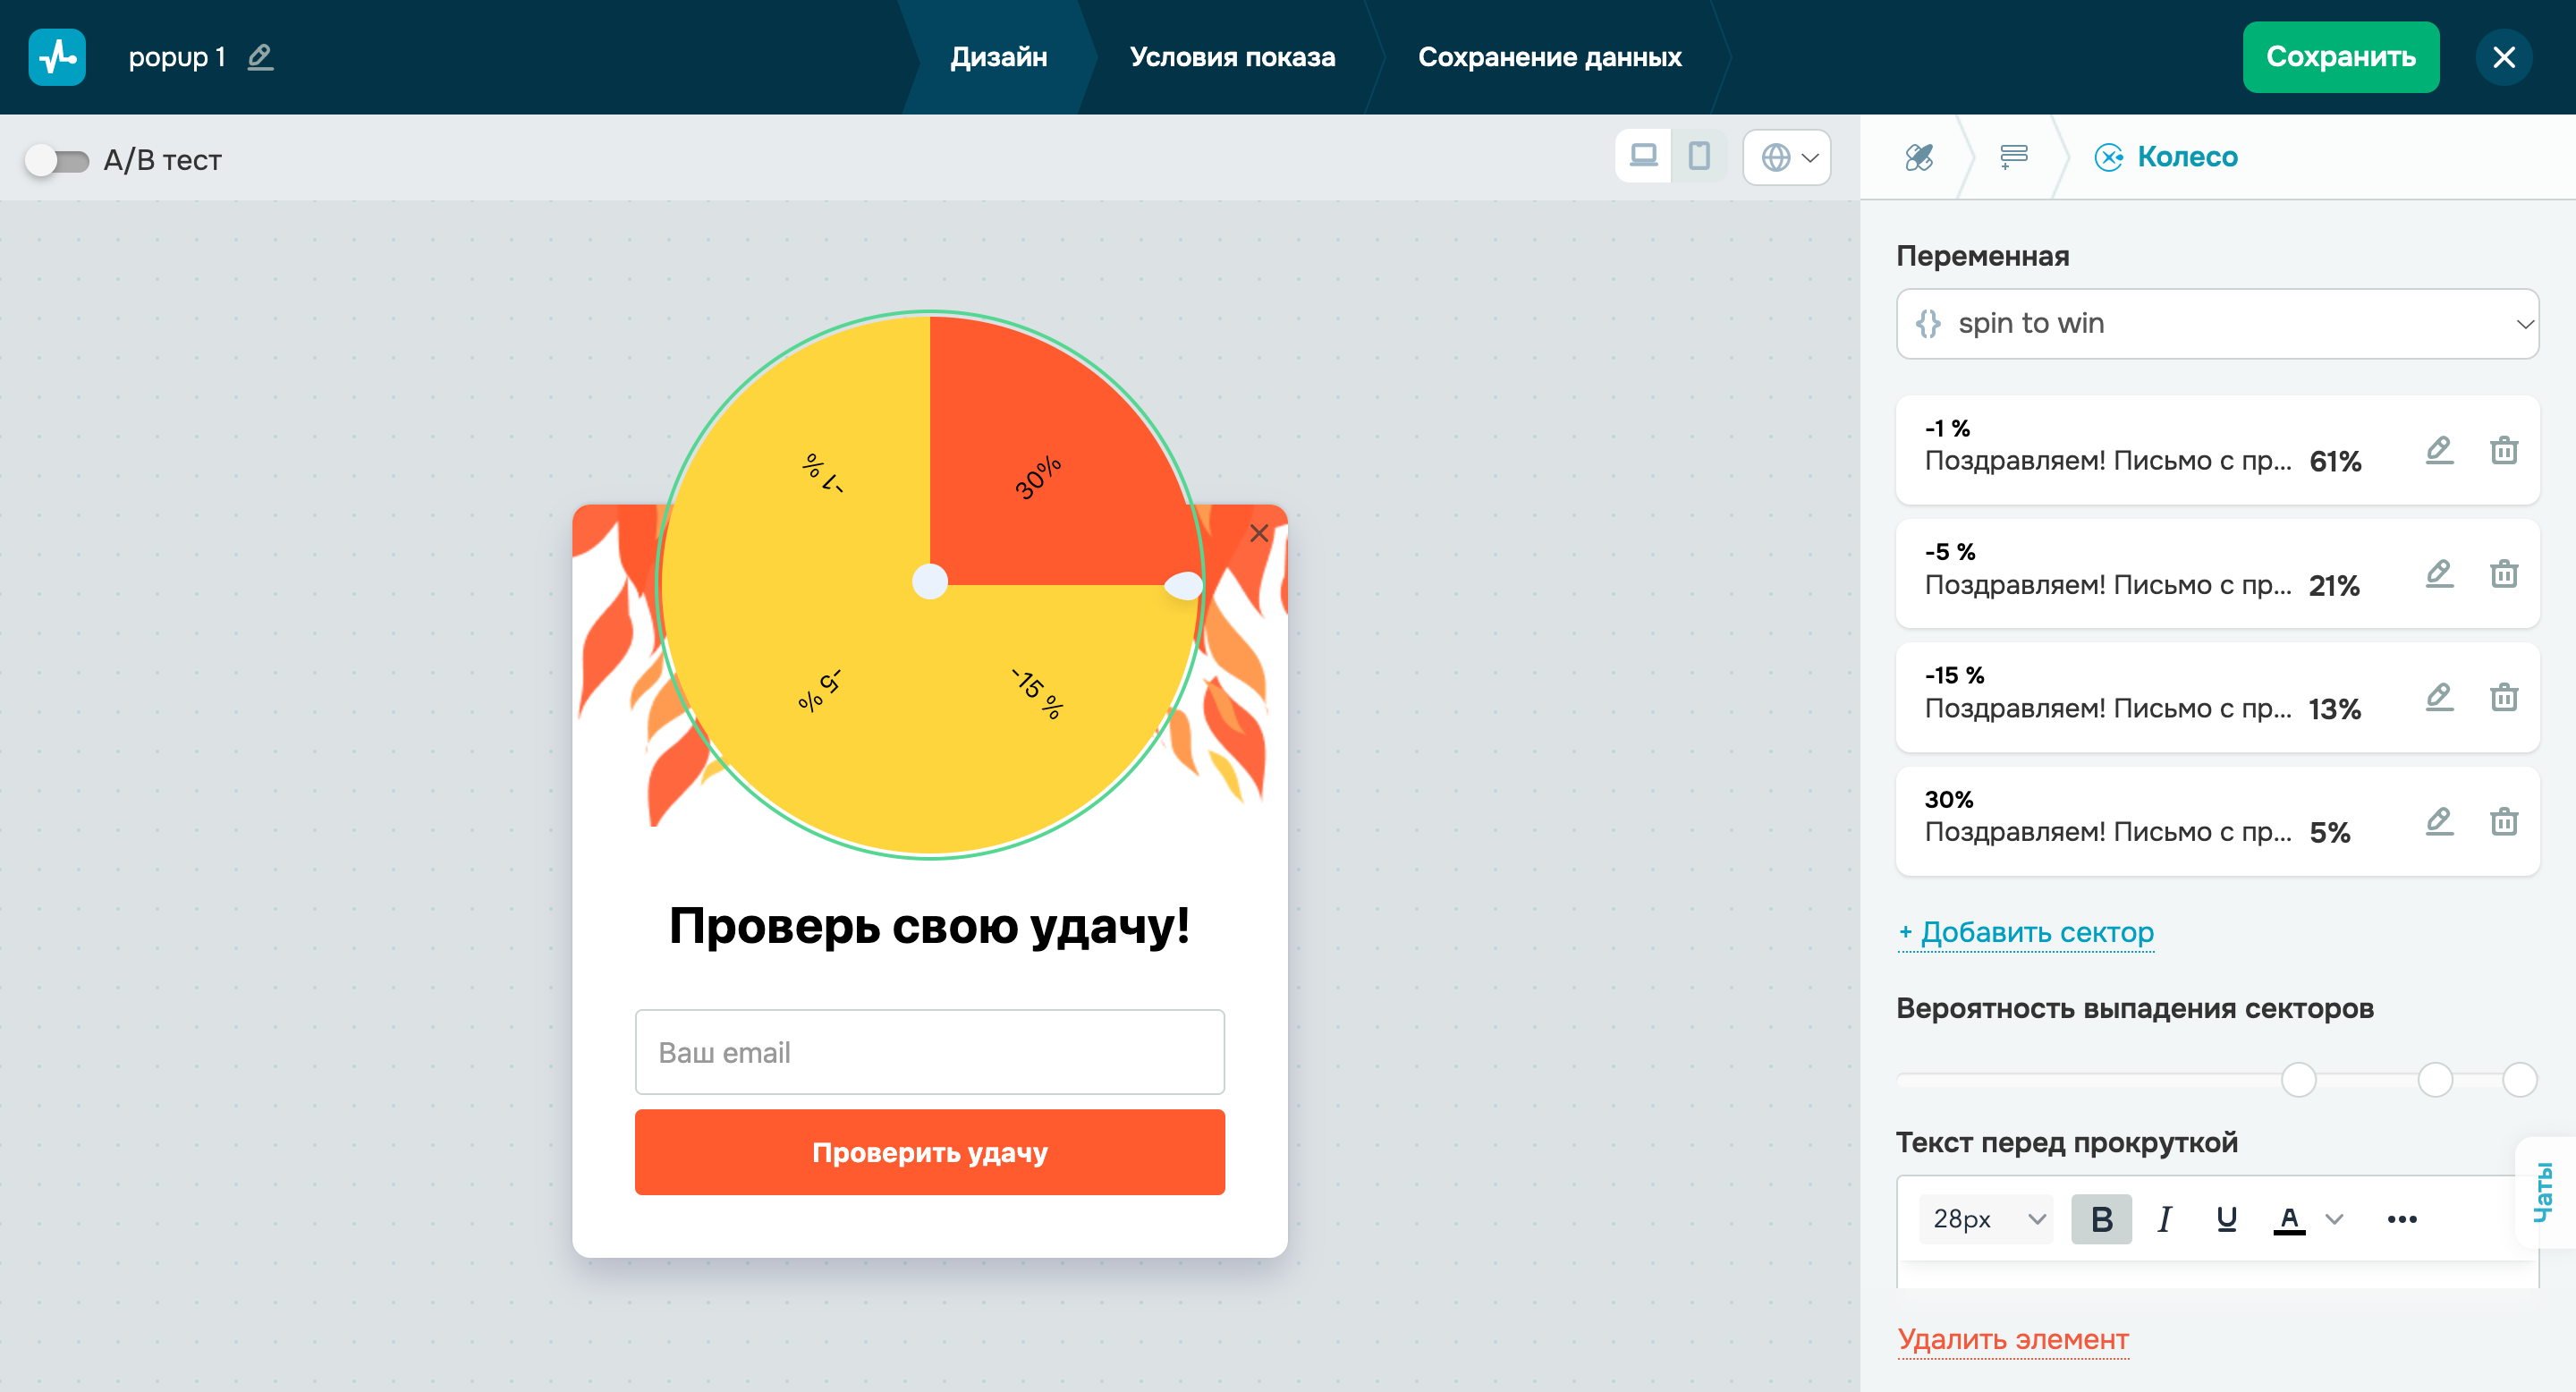This screenshot has height=1392, width=2576.
Task: Open the element settings panel icon
Action: pyautogui.click(x=2014, y=156)
